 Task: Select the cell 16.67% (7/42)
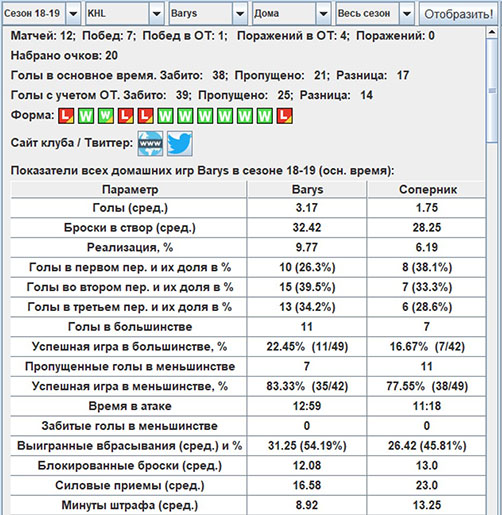click(427, 347)
